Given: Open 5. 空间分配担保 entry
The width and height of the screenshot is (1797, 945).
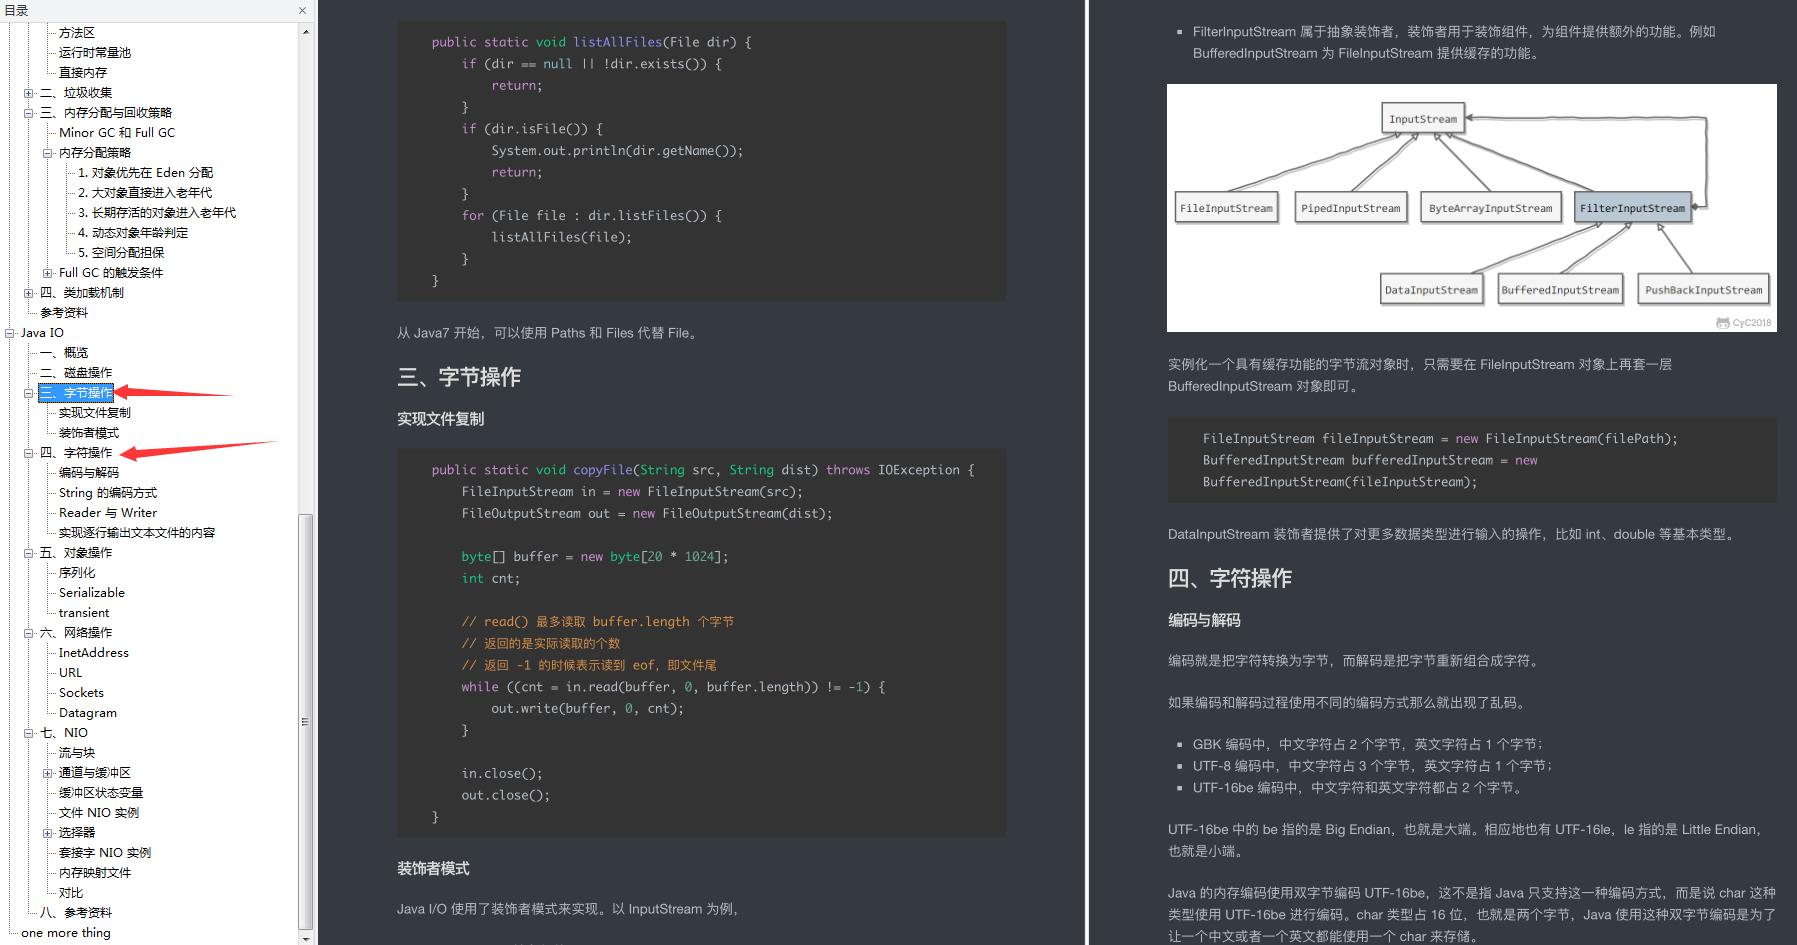Looking at the screenshot, I should [x=121, y=253].
